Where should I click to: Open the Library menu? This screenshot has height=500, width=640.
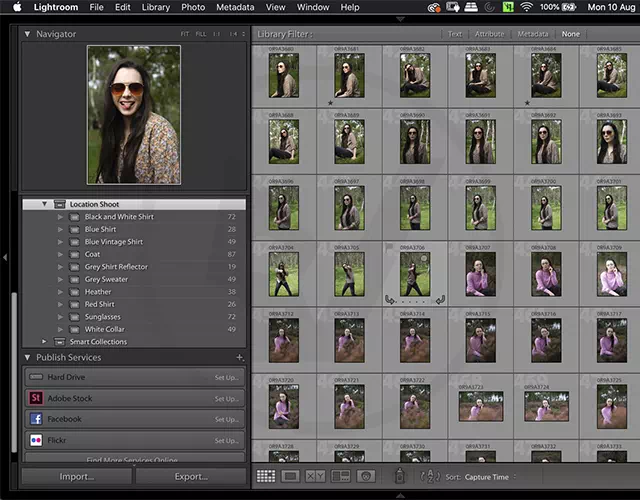pyautogui.click(x=156, y=7)
